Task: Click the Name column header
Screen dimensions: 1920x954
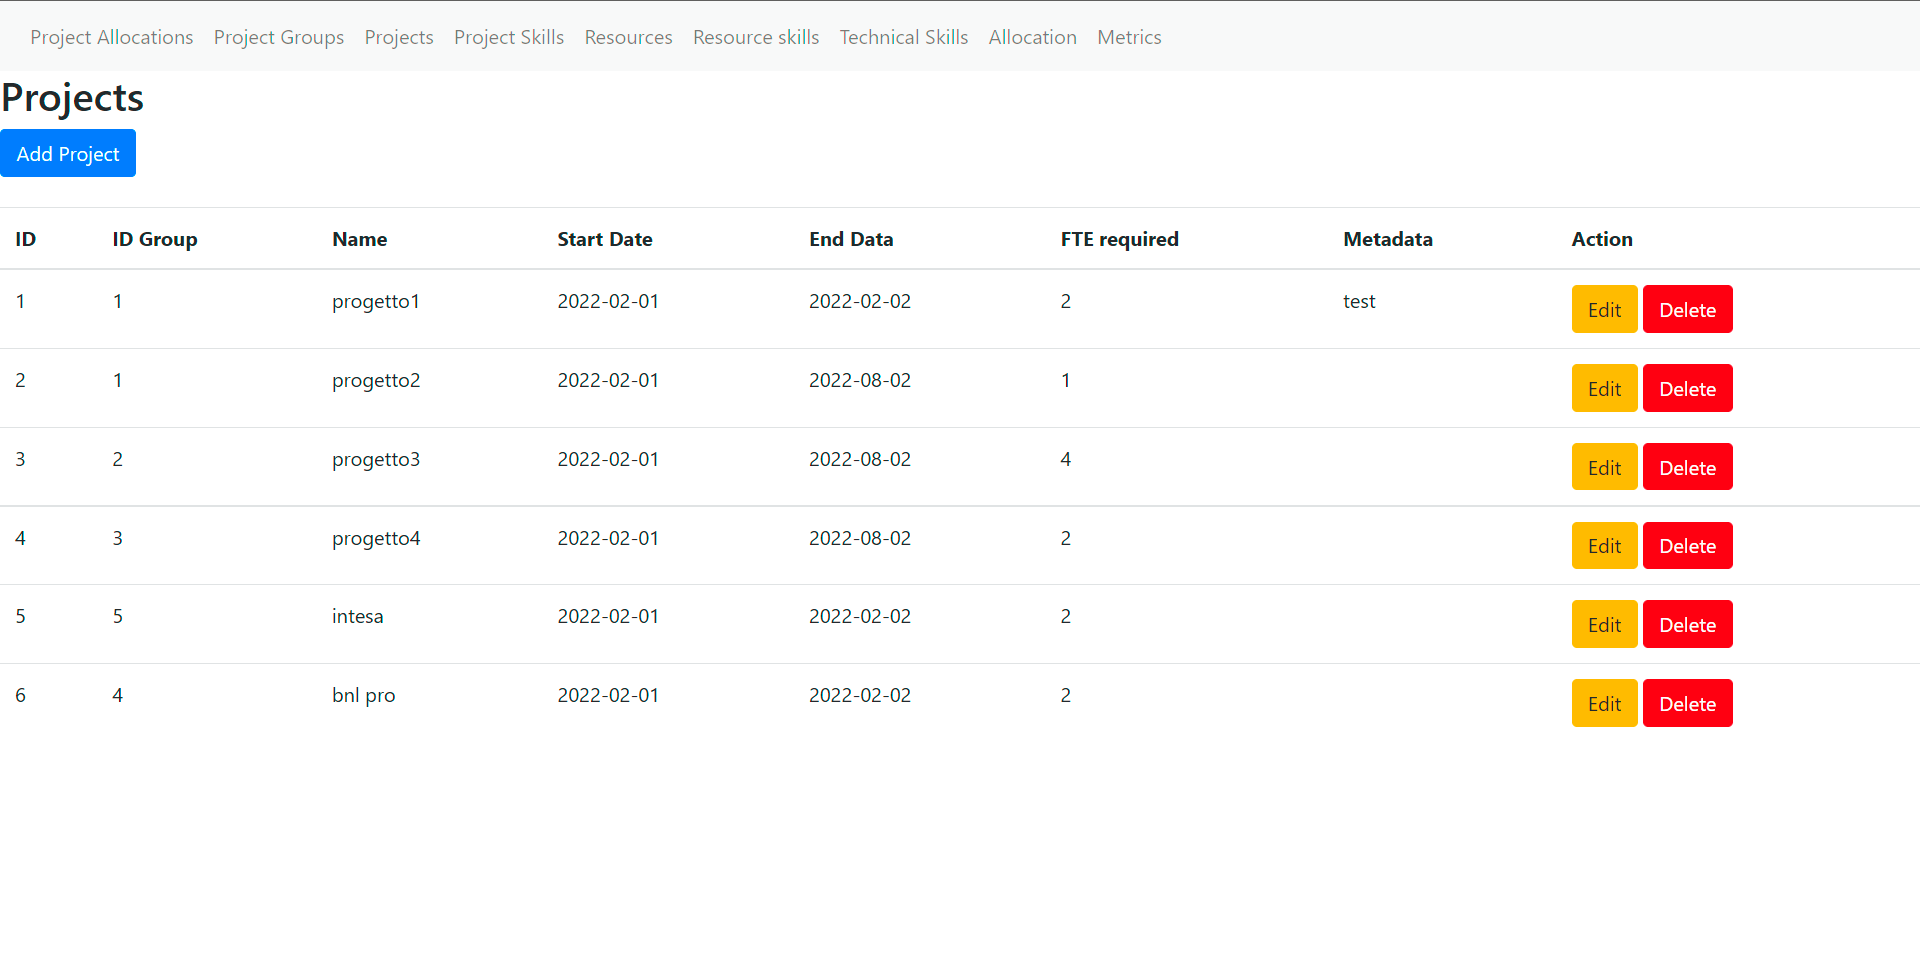Action: (x=359, y=239)
